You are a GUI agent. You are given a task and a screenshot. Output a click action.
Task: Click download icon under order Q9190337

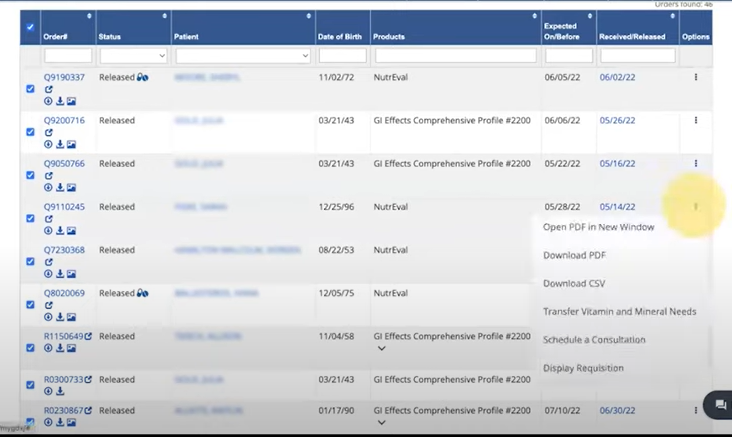[x=59, y=101]
